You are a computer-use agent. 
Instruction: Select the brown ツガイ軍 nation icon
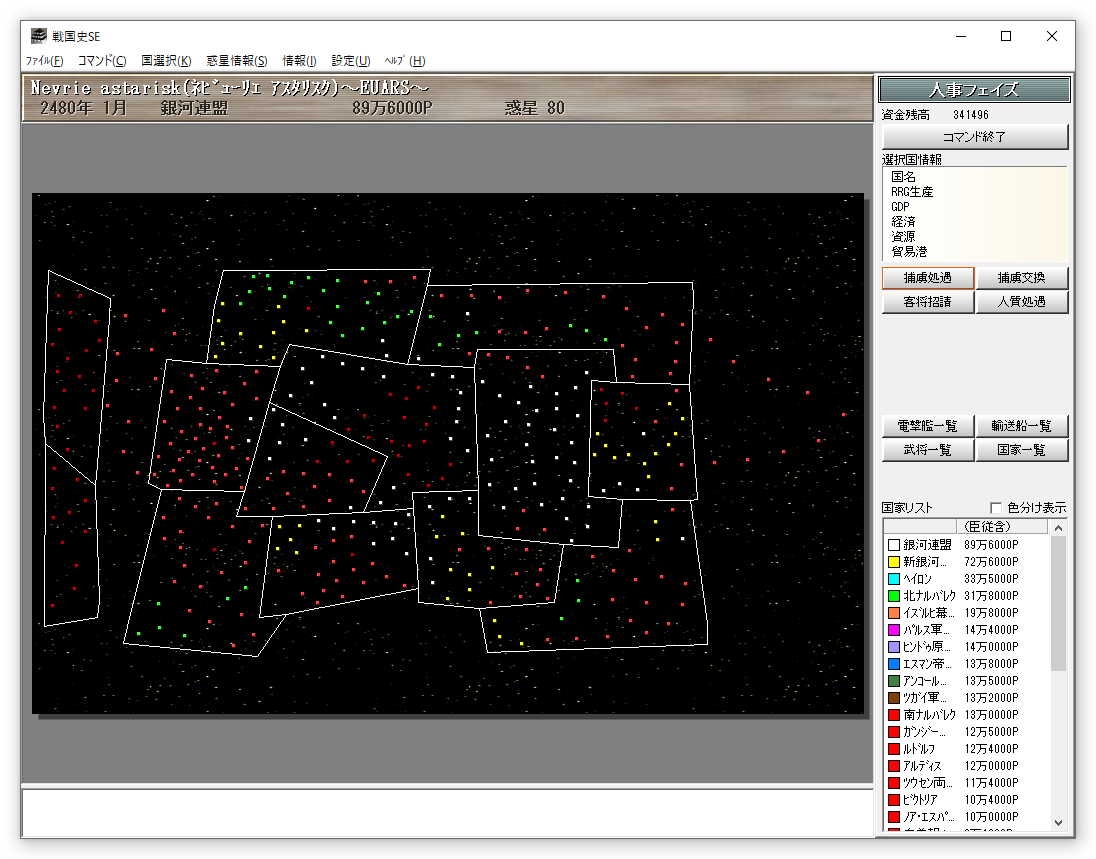click(894, 698)
